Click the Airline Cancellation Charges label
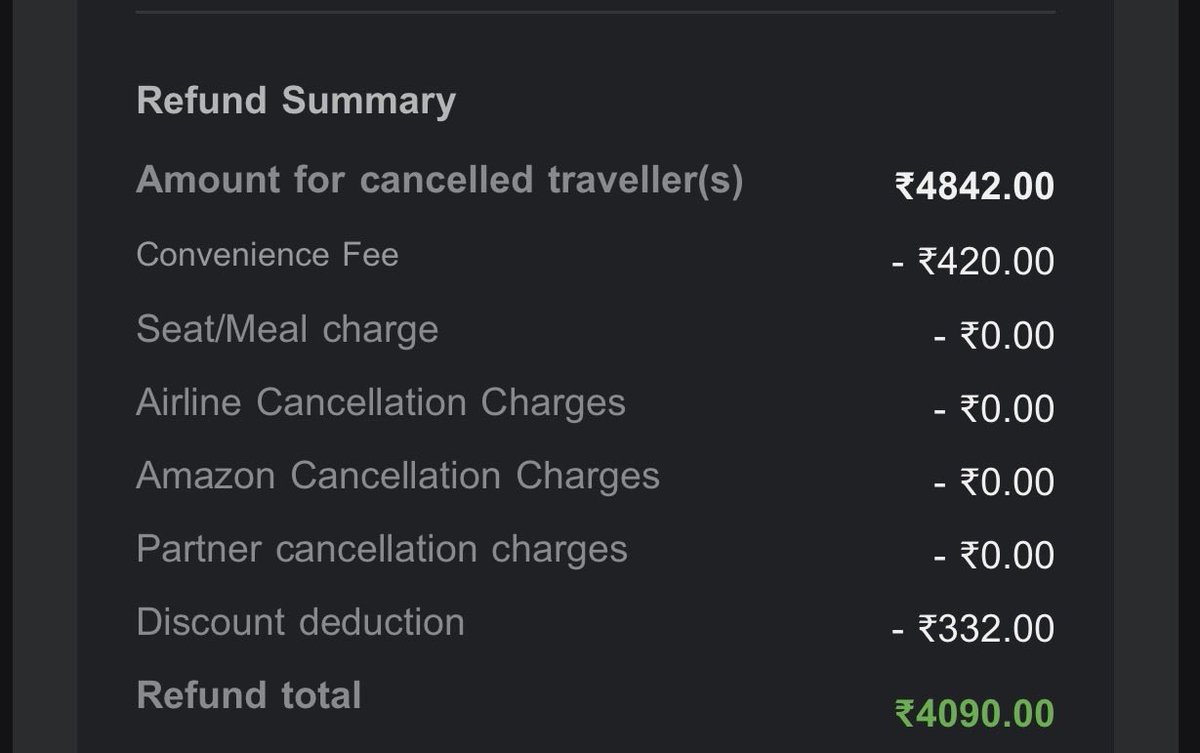 [381, 402]
